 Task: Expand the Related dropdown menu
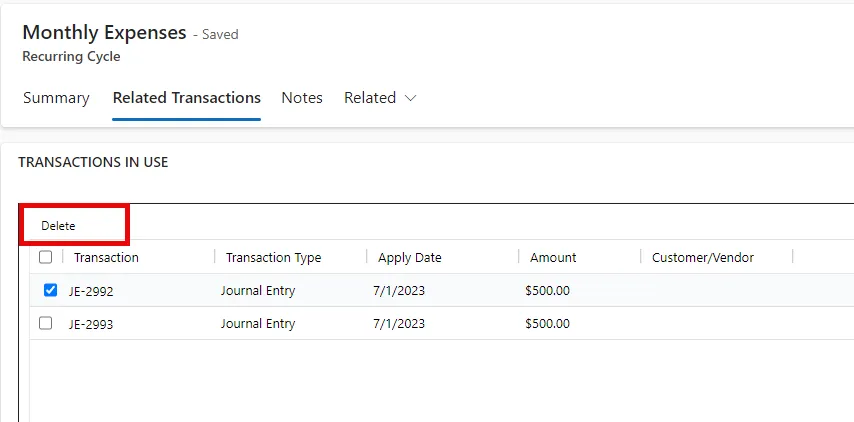pyautogui.click(x=380, y=98)
